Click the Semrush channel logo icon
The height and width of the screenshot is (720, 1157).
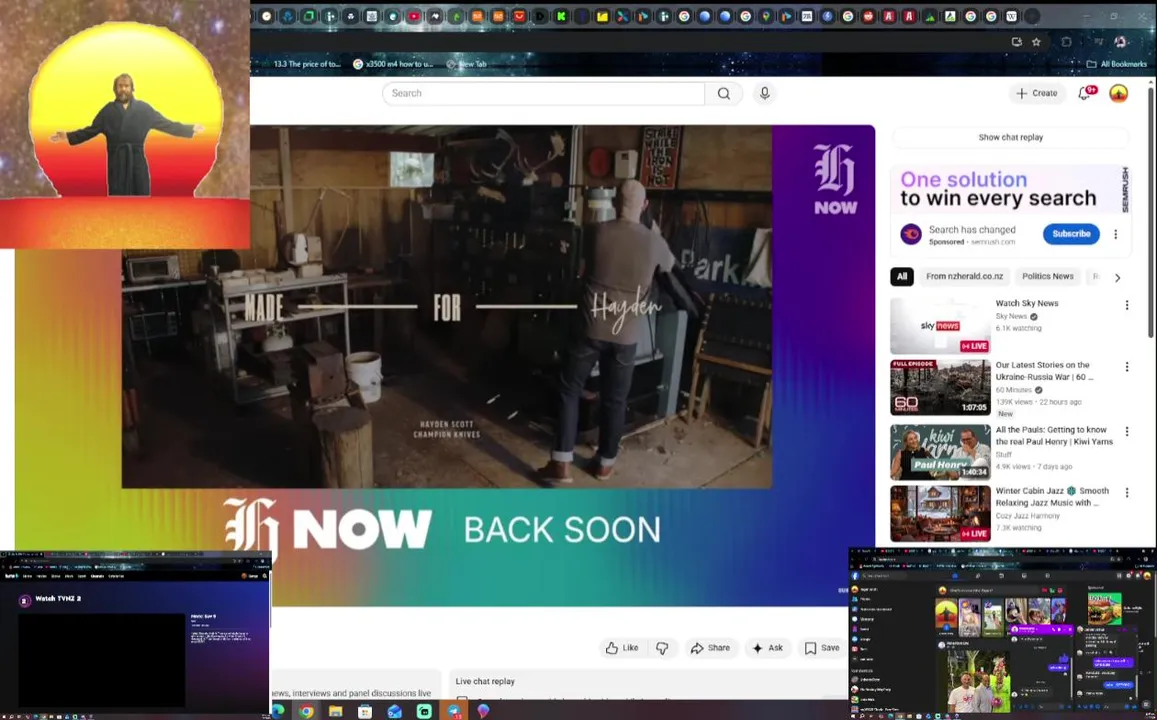coord(911,234)
